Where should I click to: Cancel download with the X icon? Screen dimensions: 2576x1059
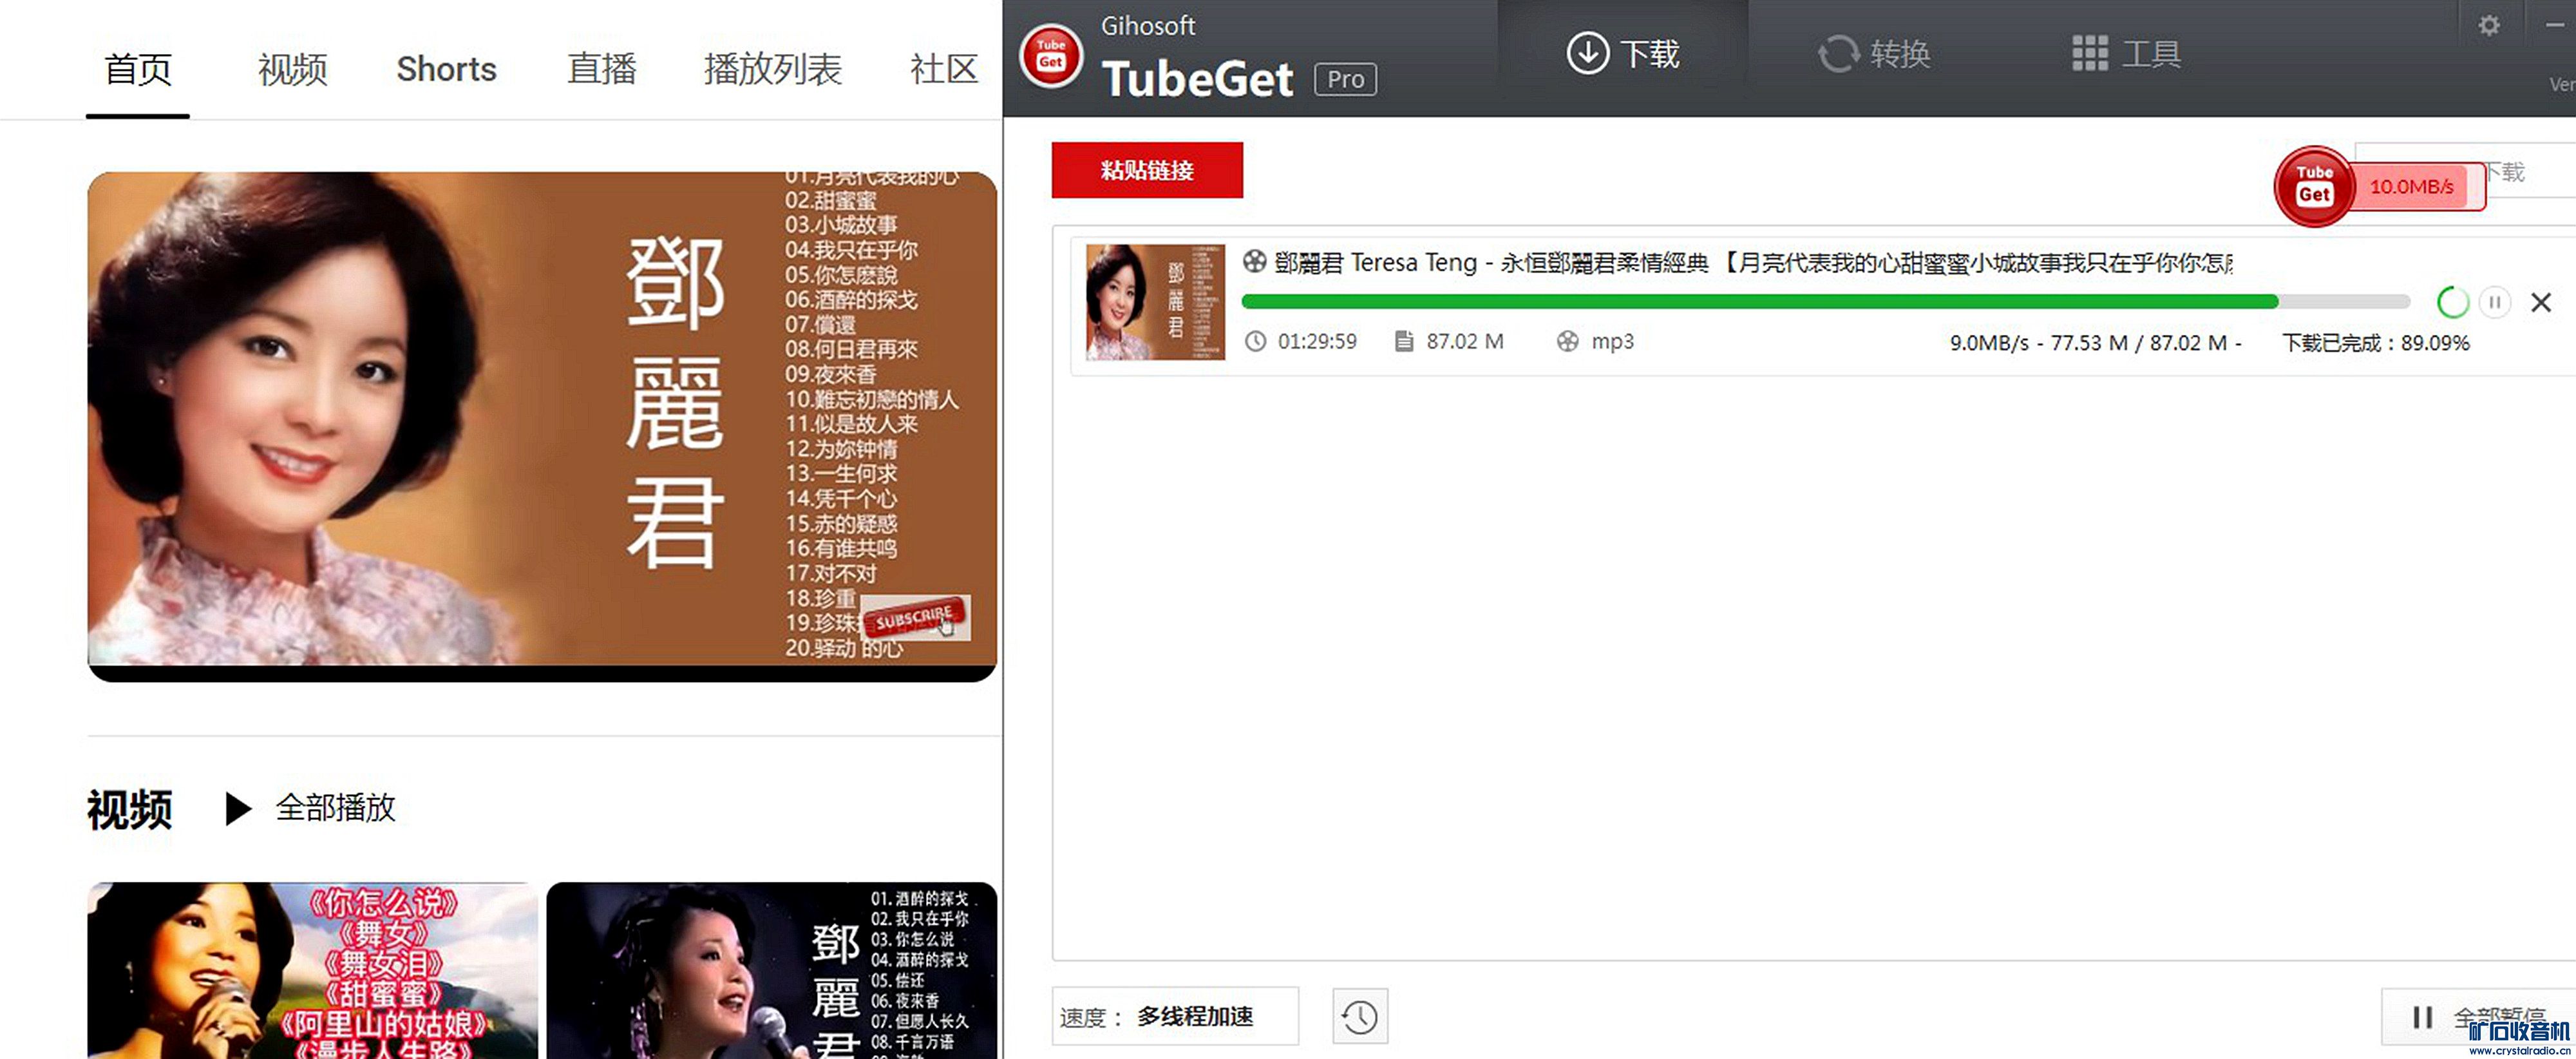pos(2541,302)
